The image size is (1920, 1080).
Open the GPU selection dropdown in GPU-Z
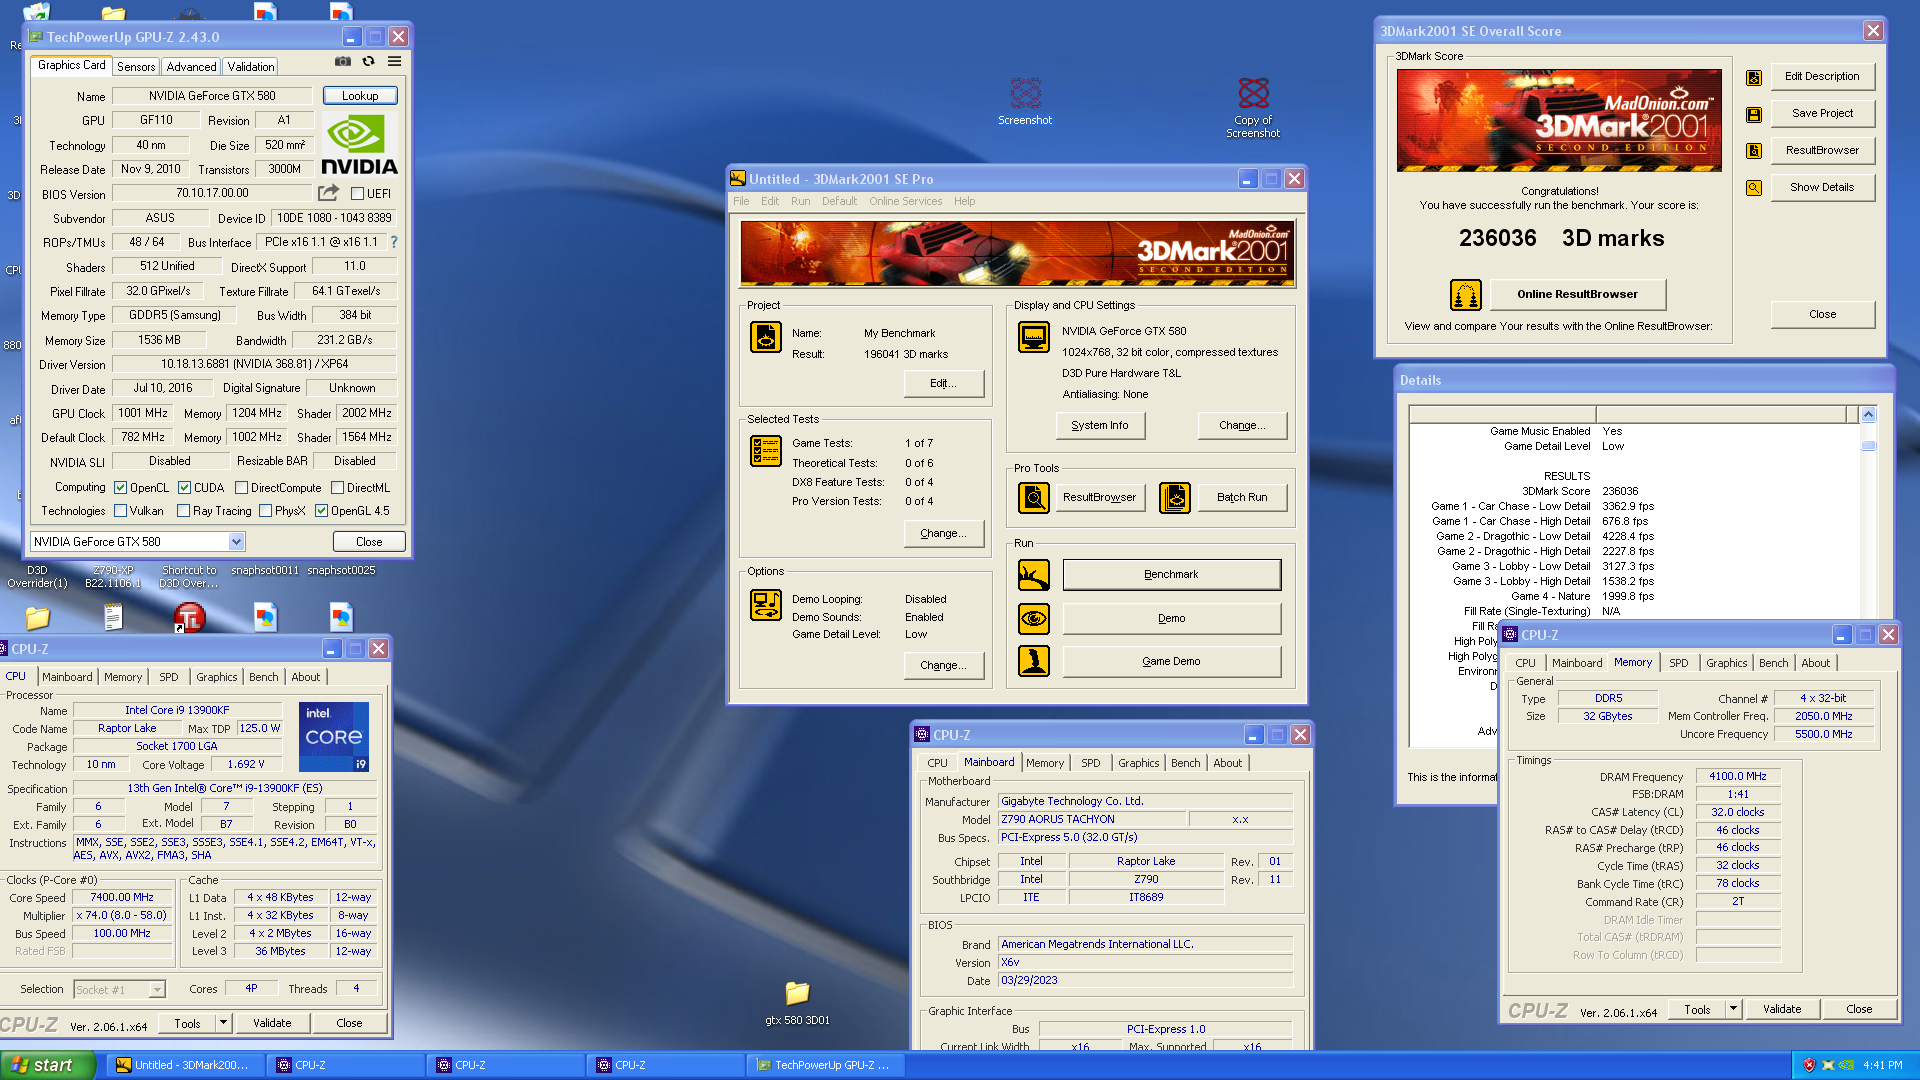click(237, 542)
